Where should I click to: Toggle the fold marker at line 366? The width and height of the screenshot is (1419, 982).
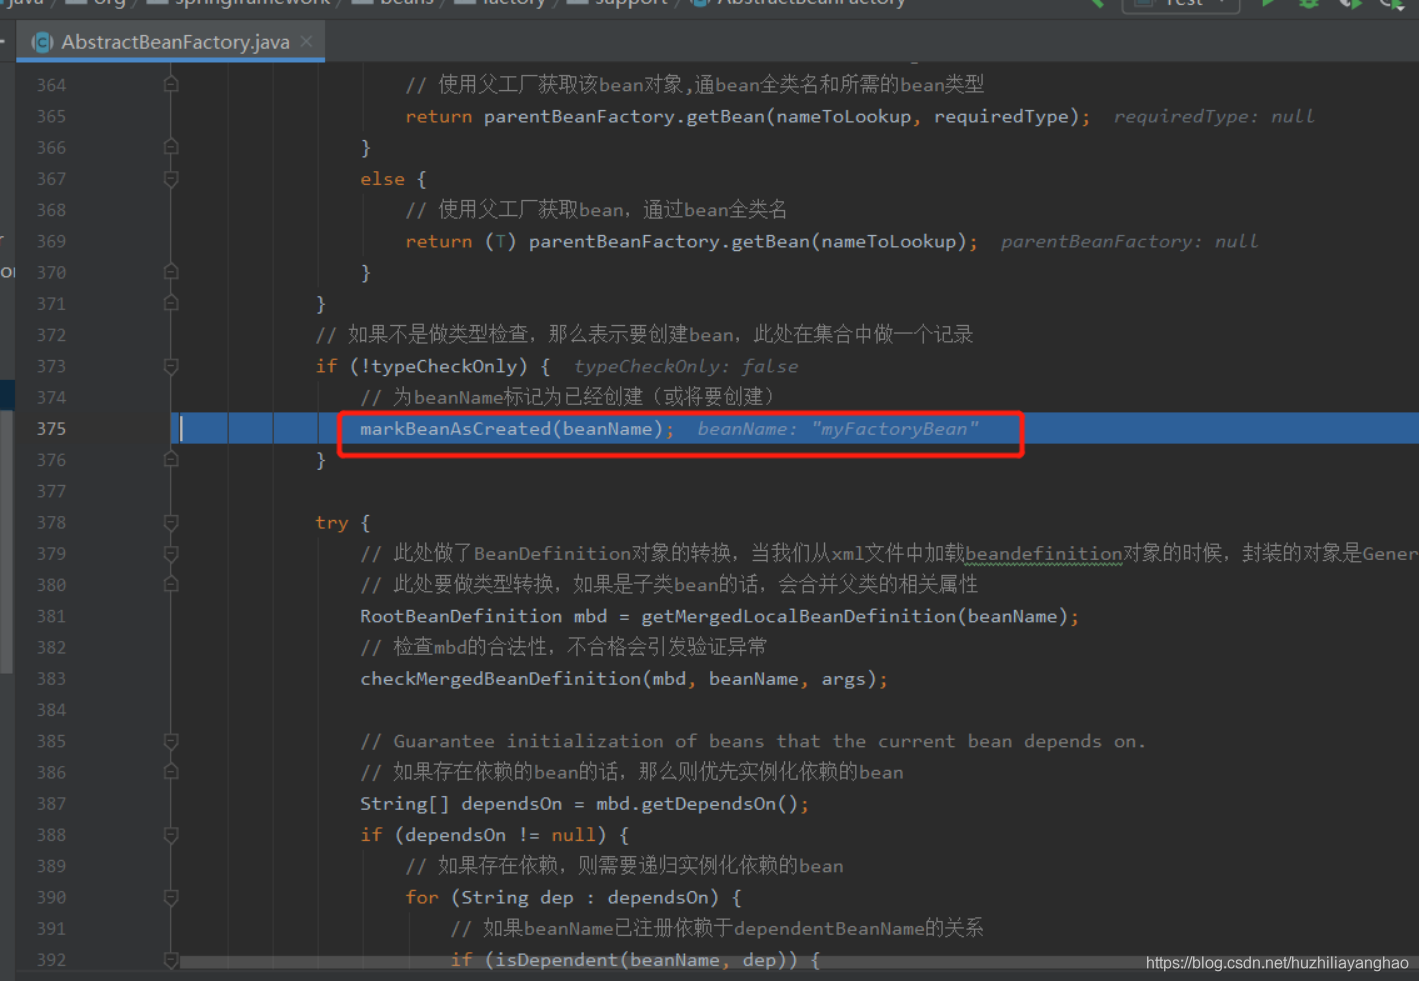(171, 147)
